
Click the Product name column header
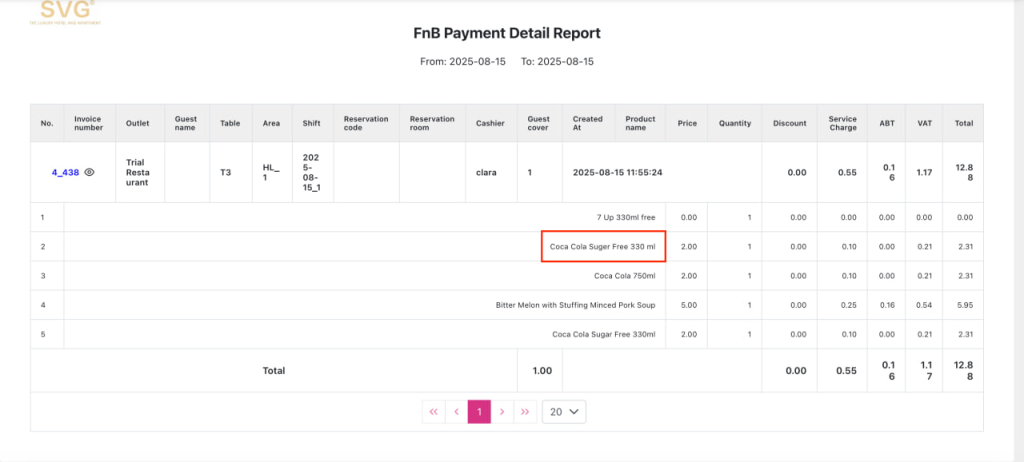pos(640,123)
